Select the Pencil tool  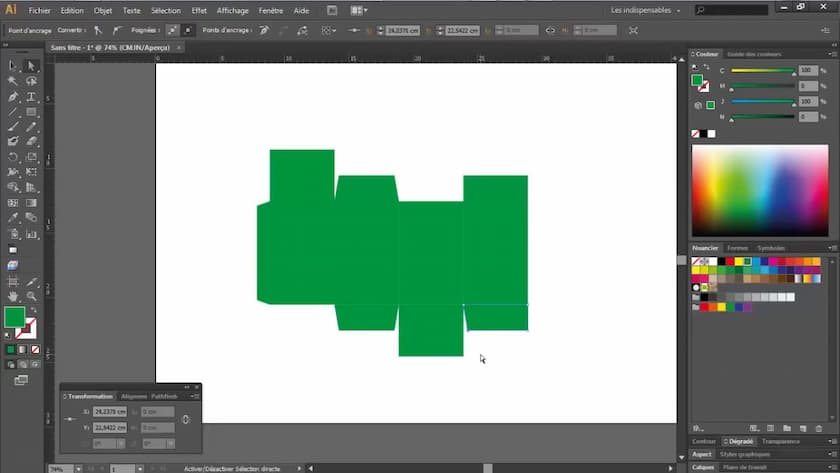tap(31, 127)
